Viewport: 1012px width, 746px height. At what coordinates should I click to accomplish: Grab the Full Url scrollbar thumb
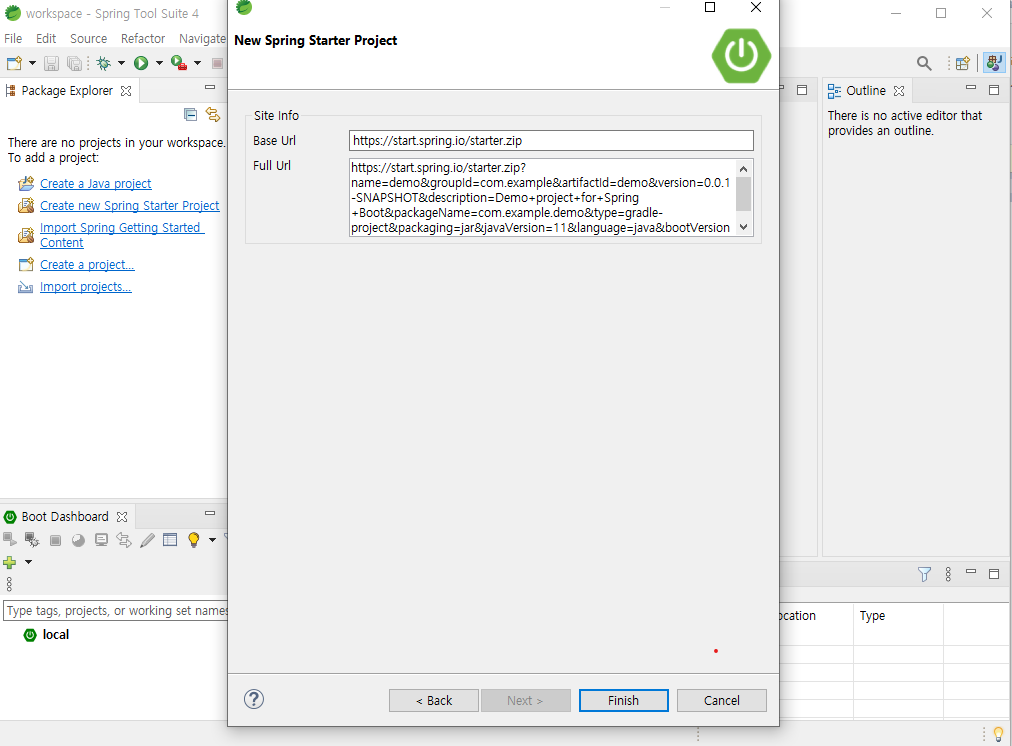[x=744, y=194]
